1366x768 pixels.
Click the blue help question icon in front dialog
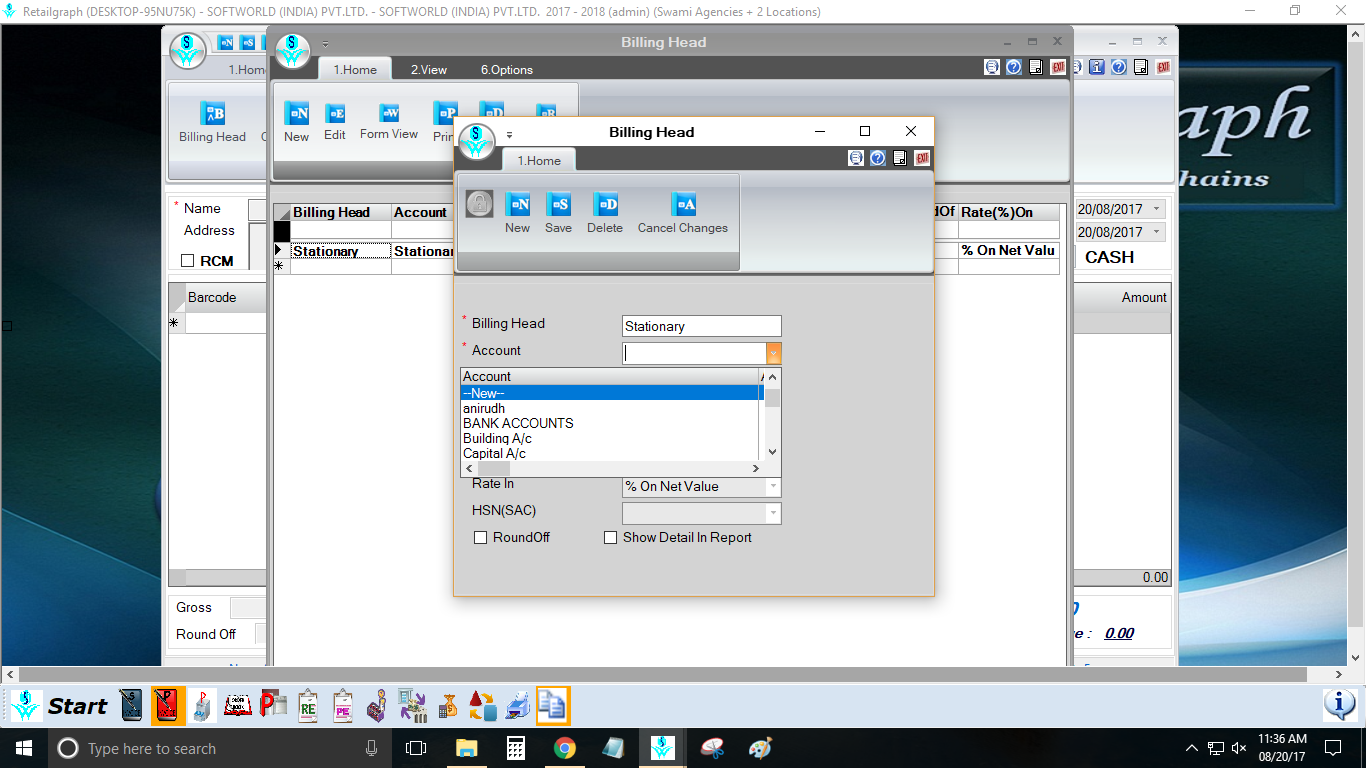pos(877,158)
